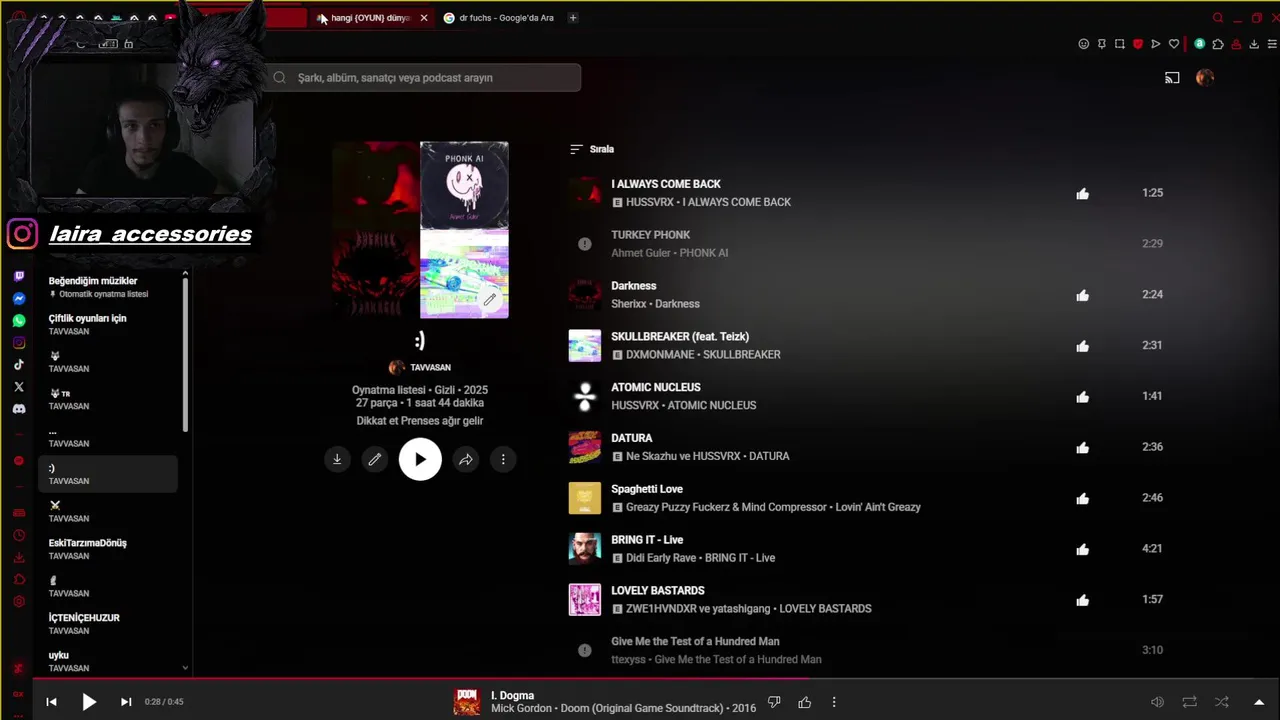Viewport: 1280px width, 720px height.
Task: Open Discord in the Opera sidebar
Action: click(x=19, y=409)
